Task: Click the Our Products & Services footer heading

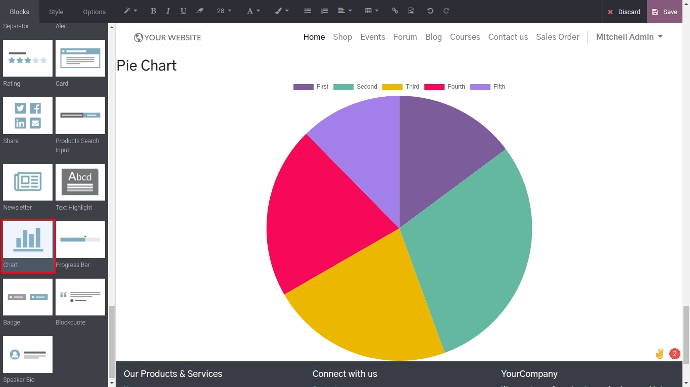Action: (173, 374)
